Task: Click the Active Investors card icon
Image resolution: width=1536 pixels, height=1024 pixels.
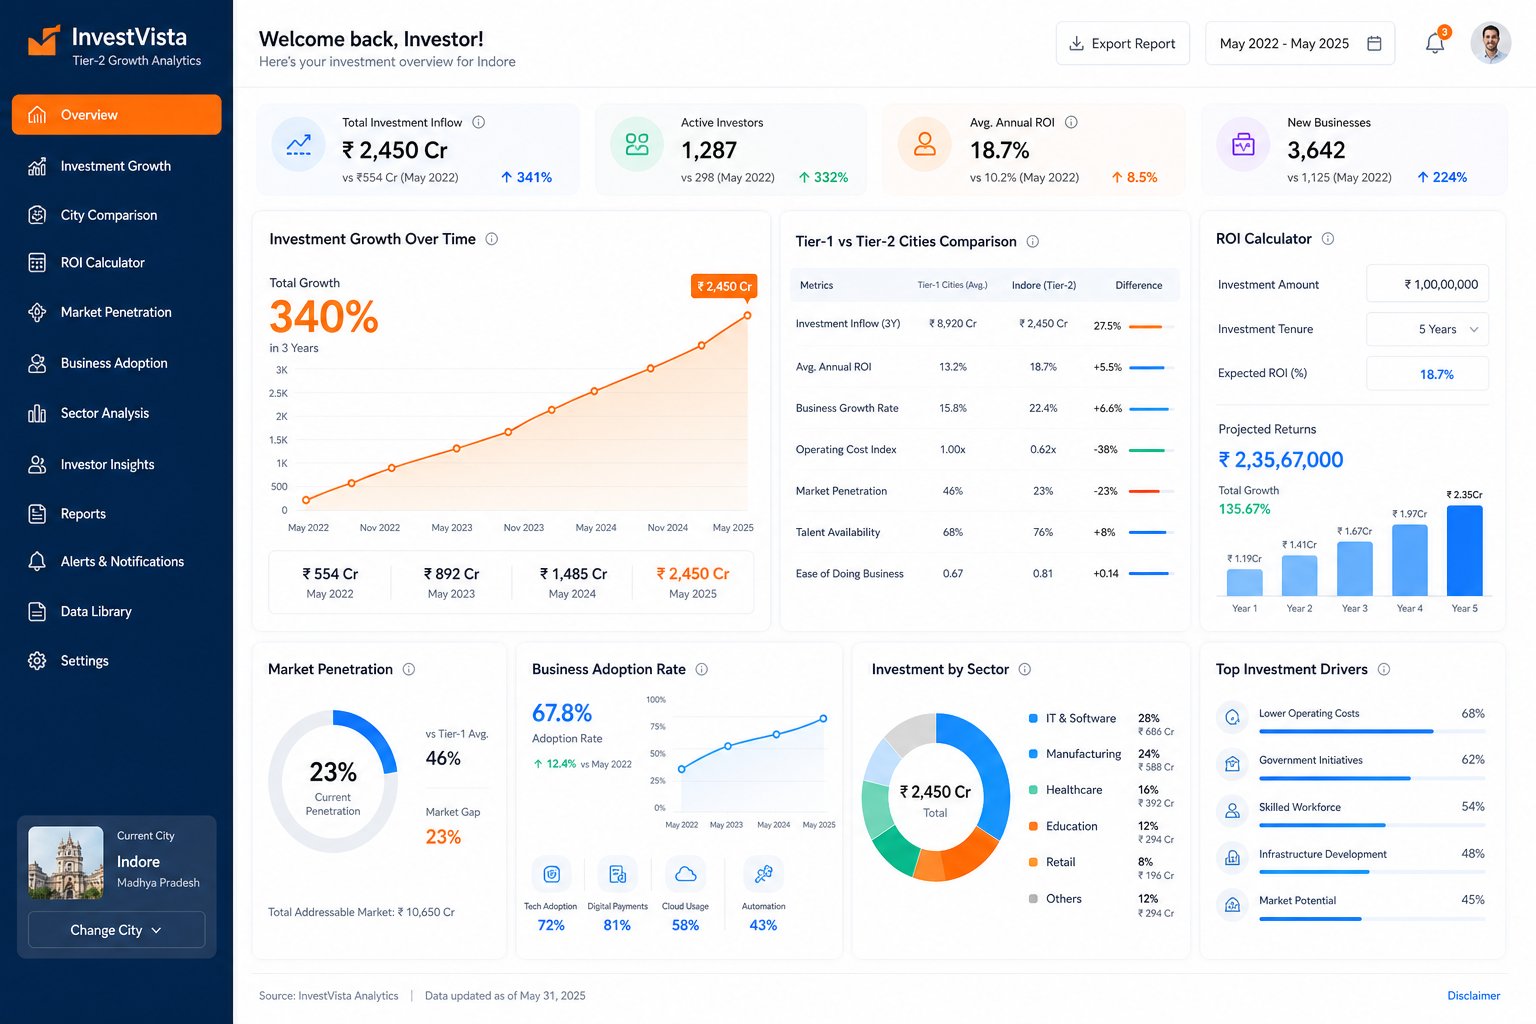Action: [637, 145]
